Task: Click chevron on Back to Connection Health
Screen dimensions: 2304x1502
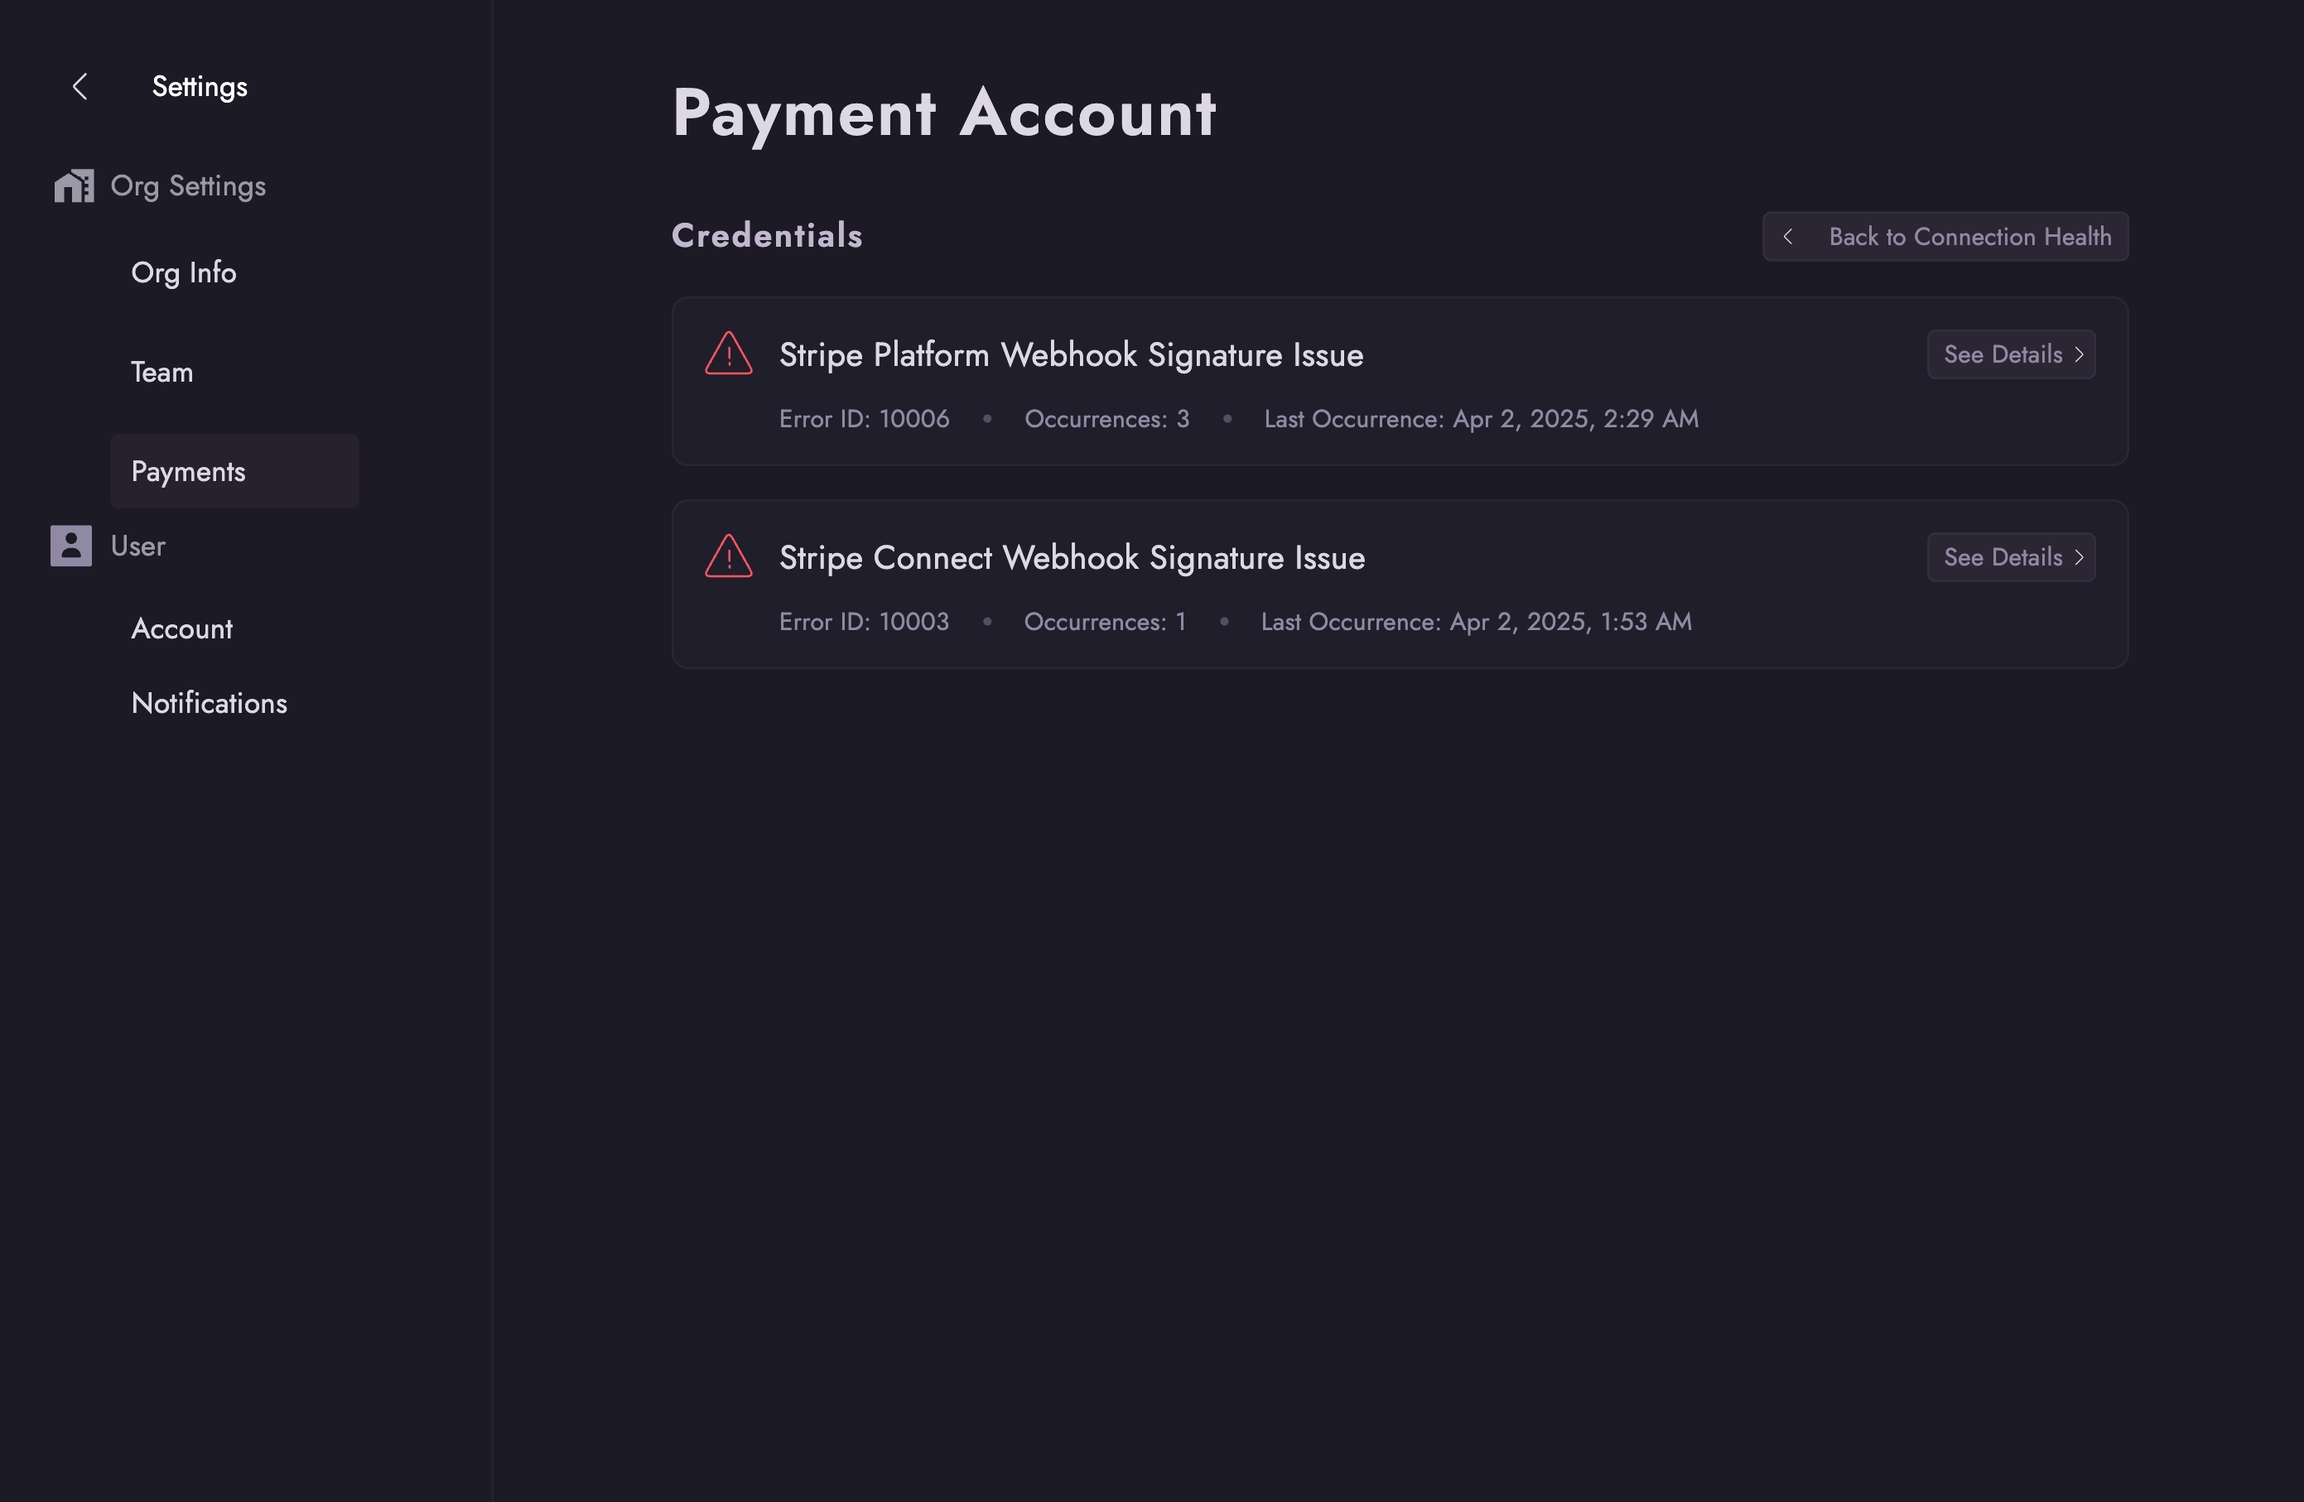Action: (1788, 237)
